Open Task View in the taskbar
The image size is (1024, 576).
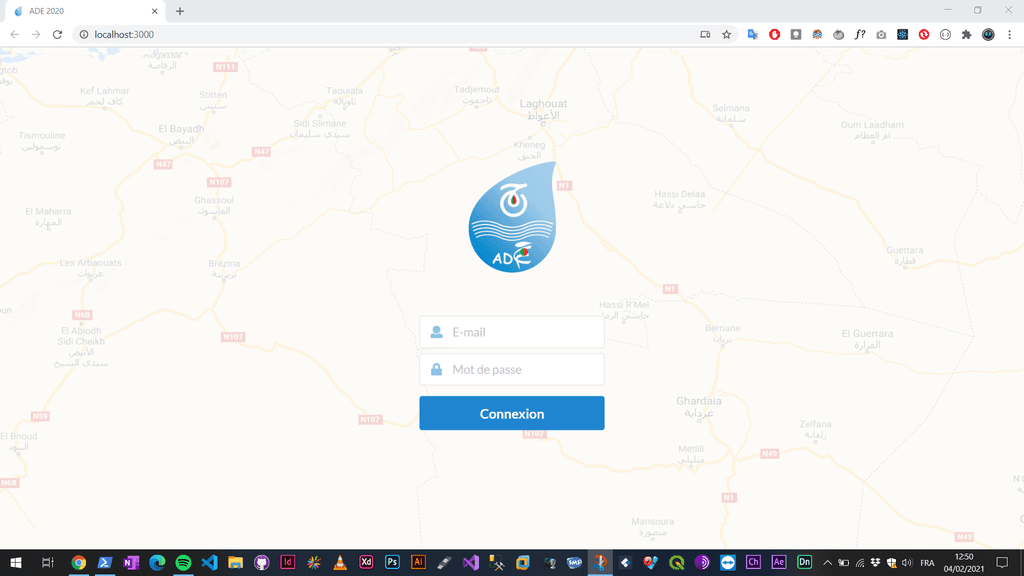tap(47, 562)
